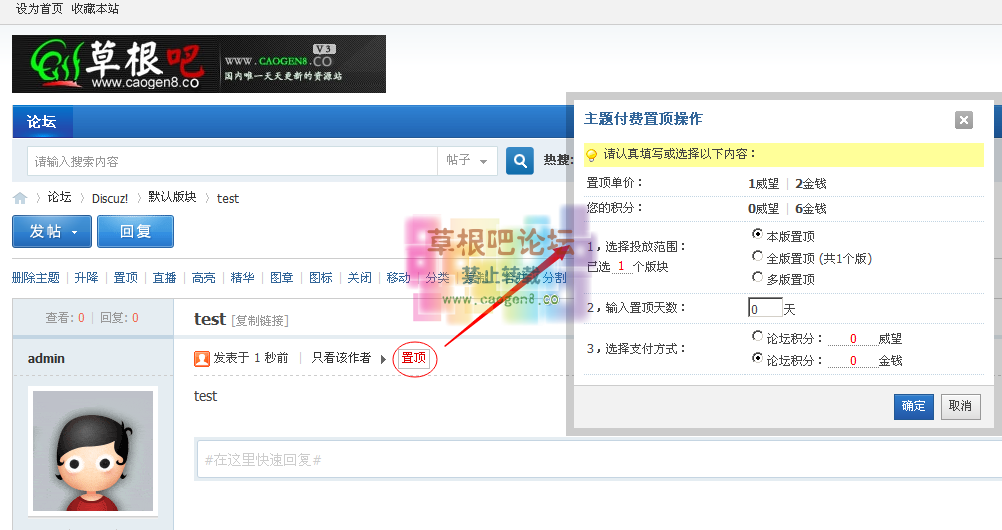The width and height of the screenshot is (1002, 530).
Task: Choose 论坛积分 金钱 payment radio
Action: pos(757,357)
